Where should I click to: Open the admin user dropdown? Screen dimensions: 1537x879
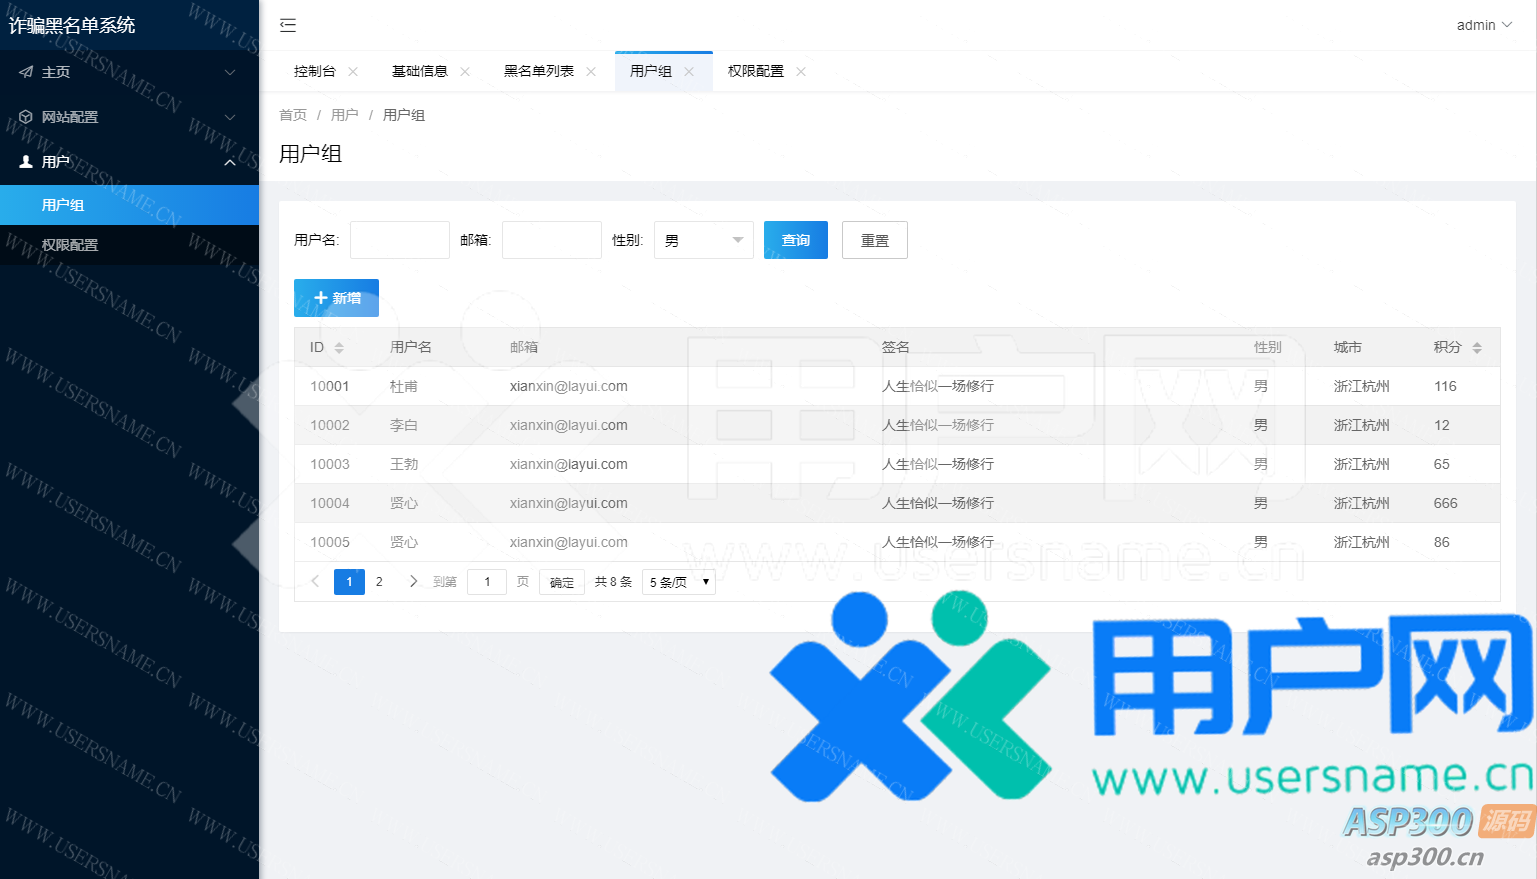coord(1484,25)
